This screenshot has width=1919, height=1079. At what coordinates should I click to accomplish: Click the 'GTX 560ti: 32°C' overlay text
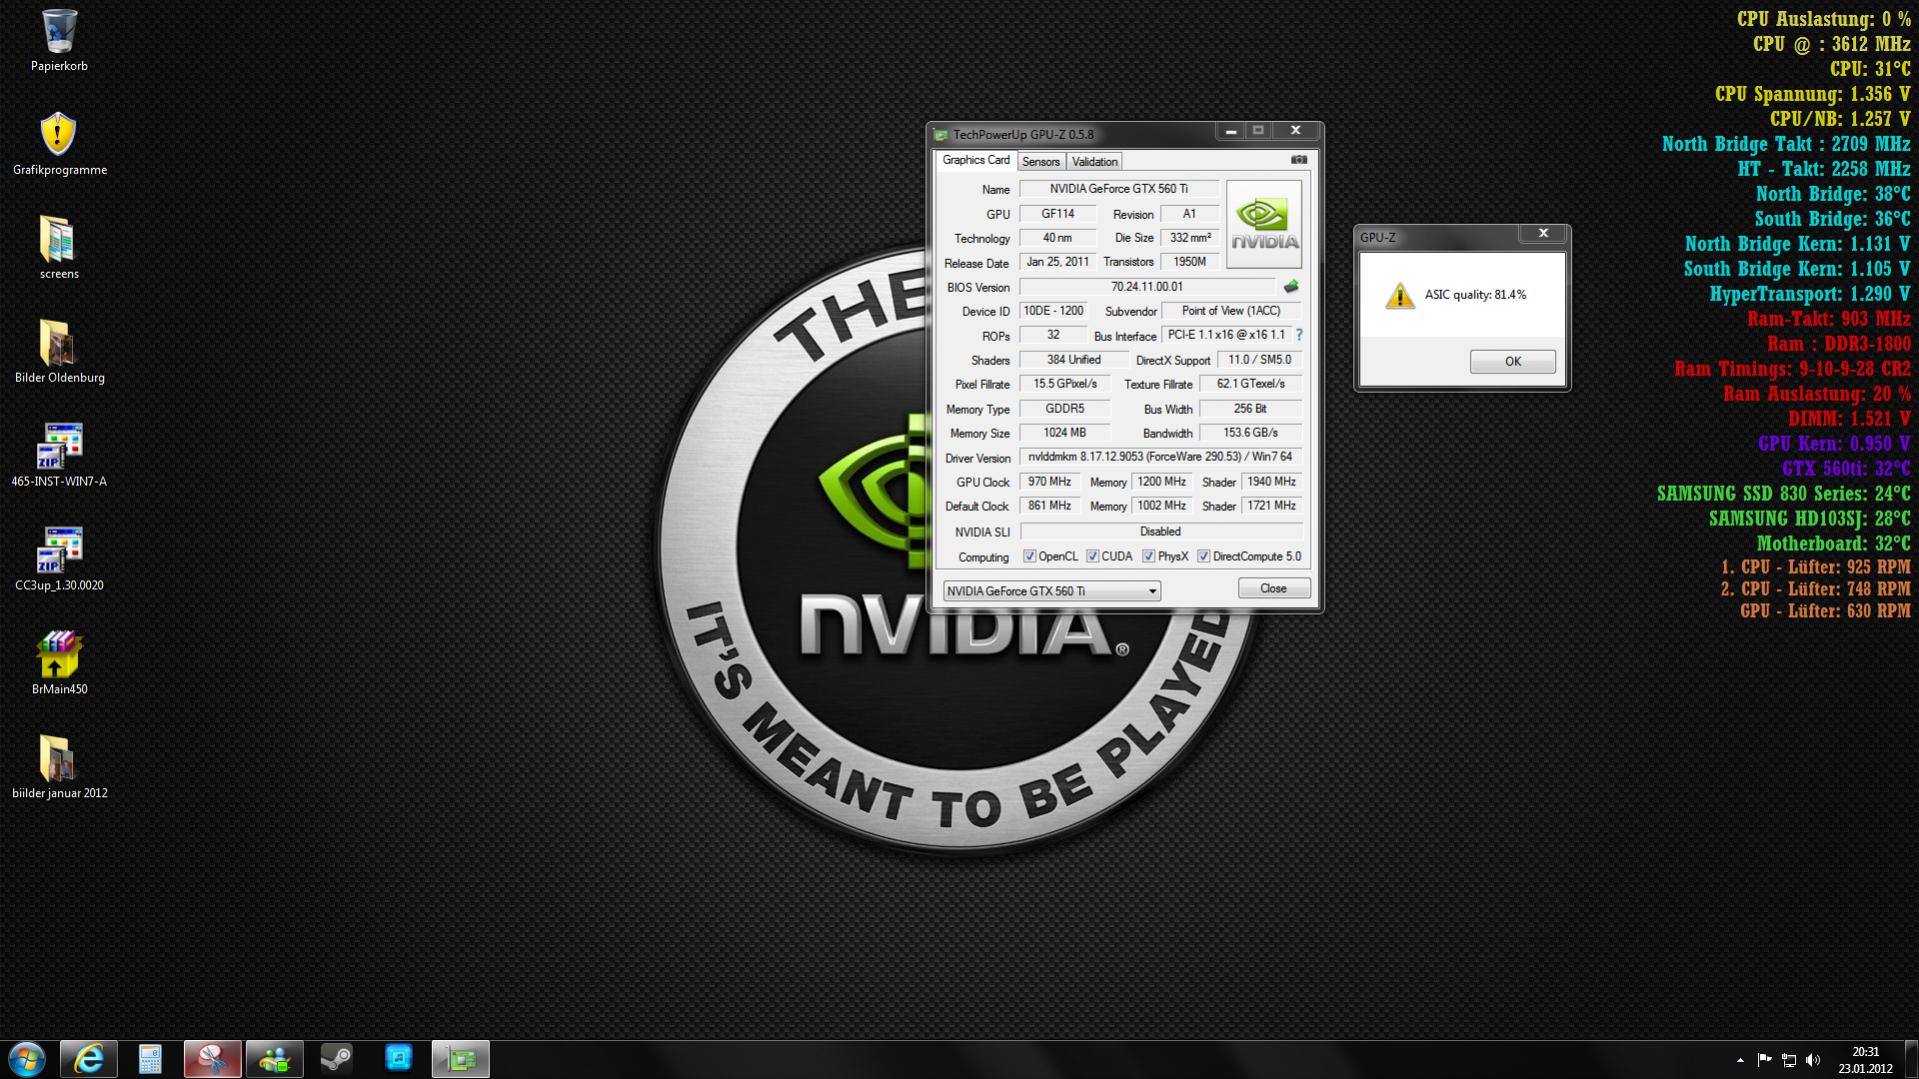(x=1846, y=469)
